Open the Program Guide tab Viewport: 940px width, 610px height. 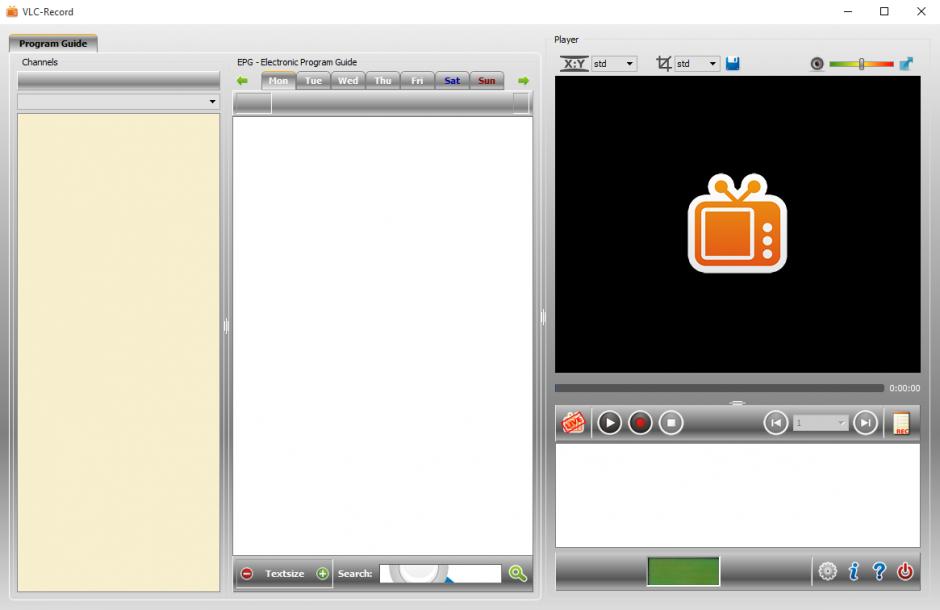(x=53, y=43)
